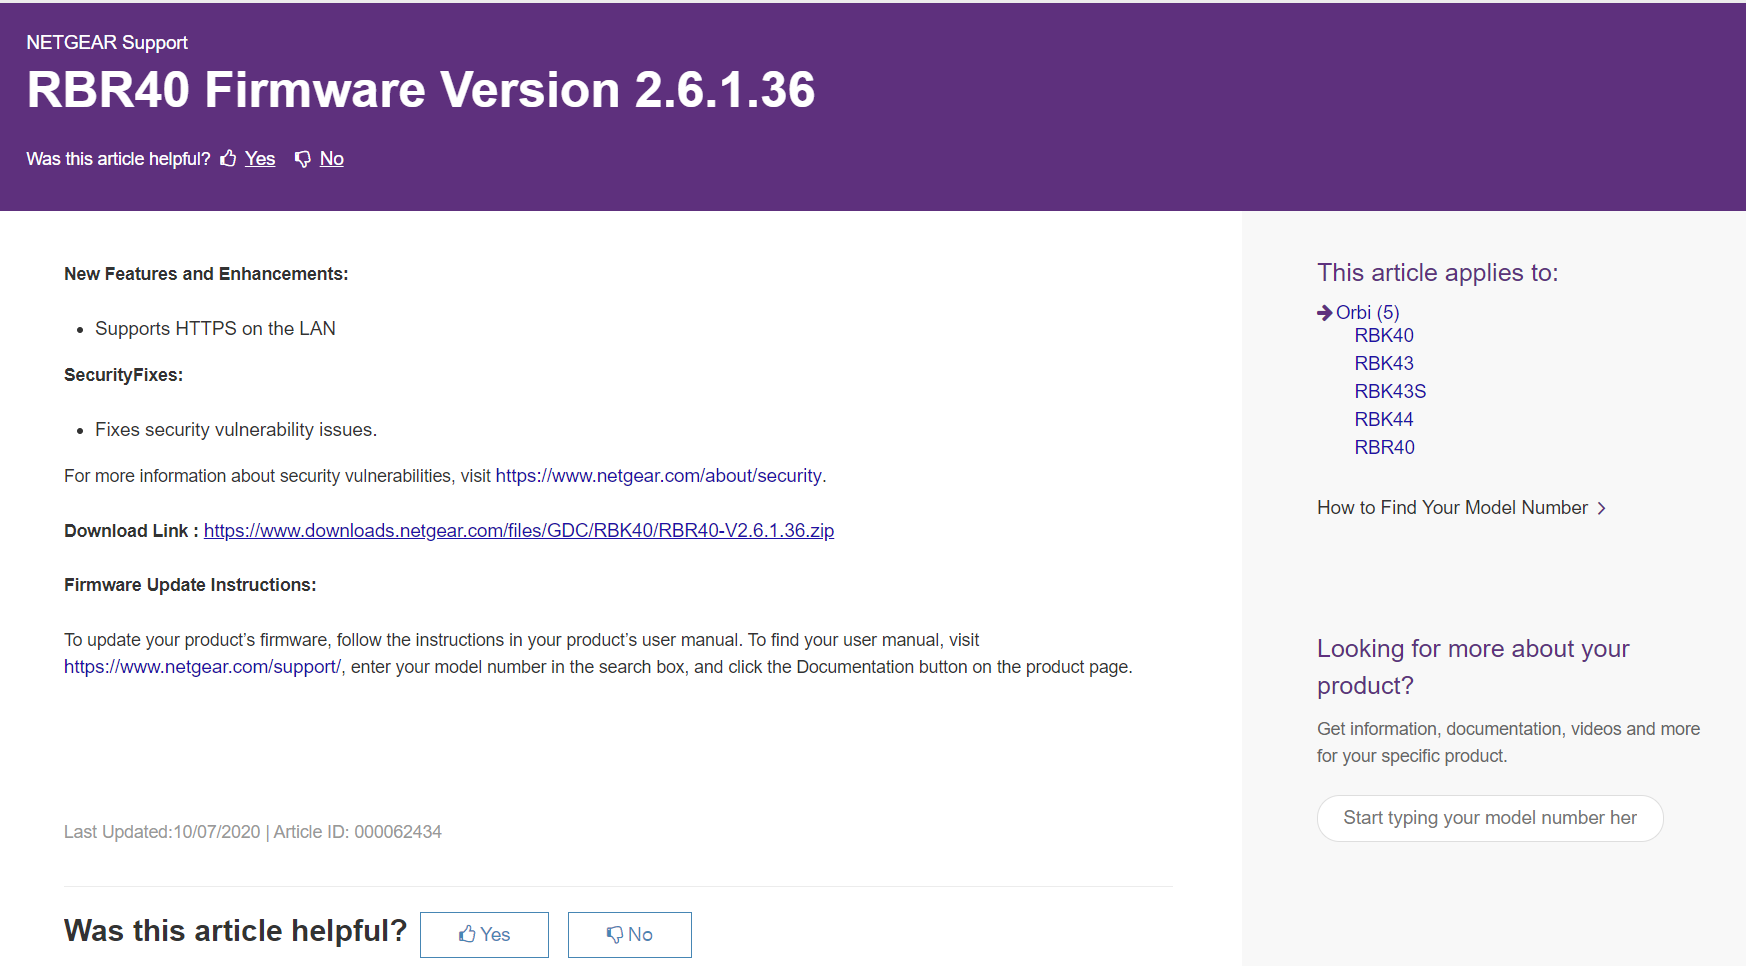Select the RBR40 model link
The image size is (1746, 966).
coord(1385,448)
